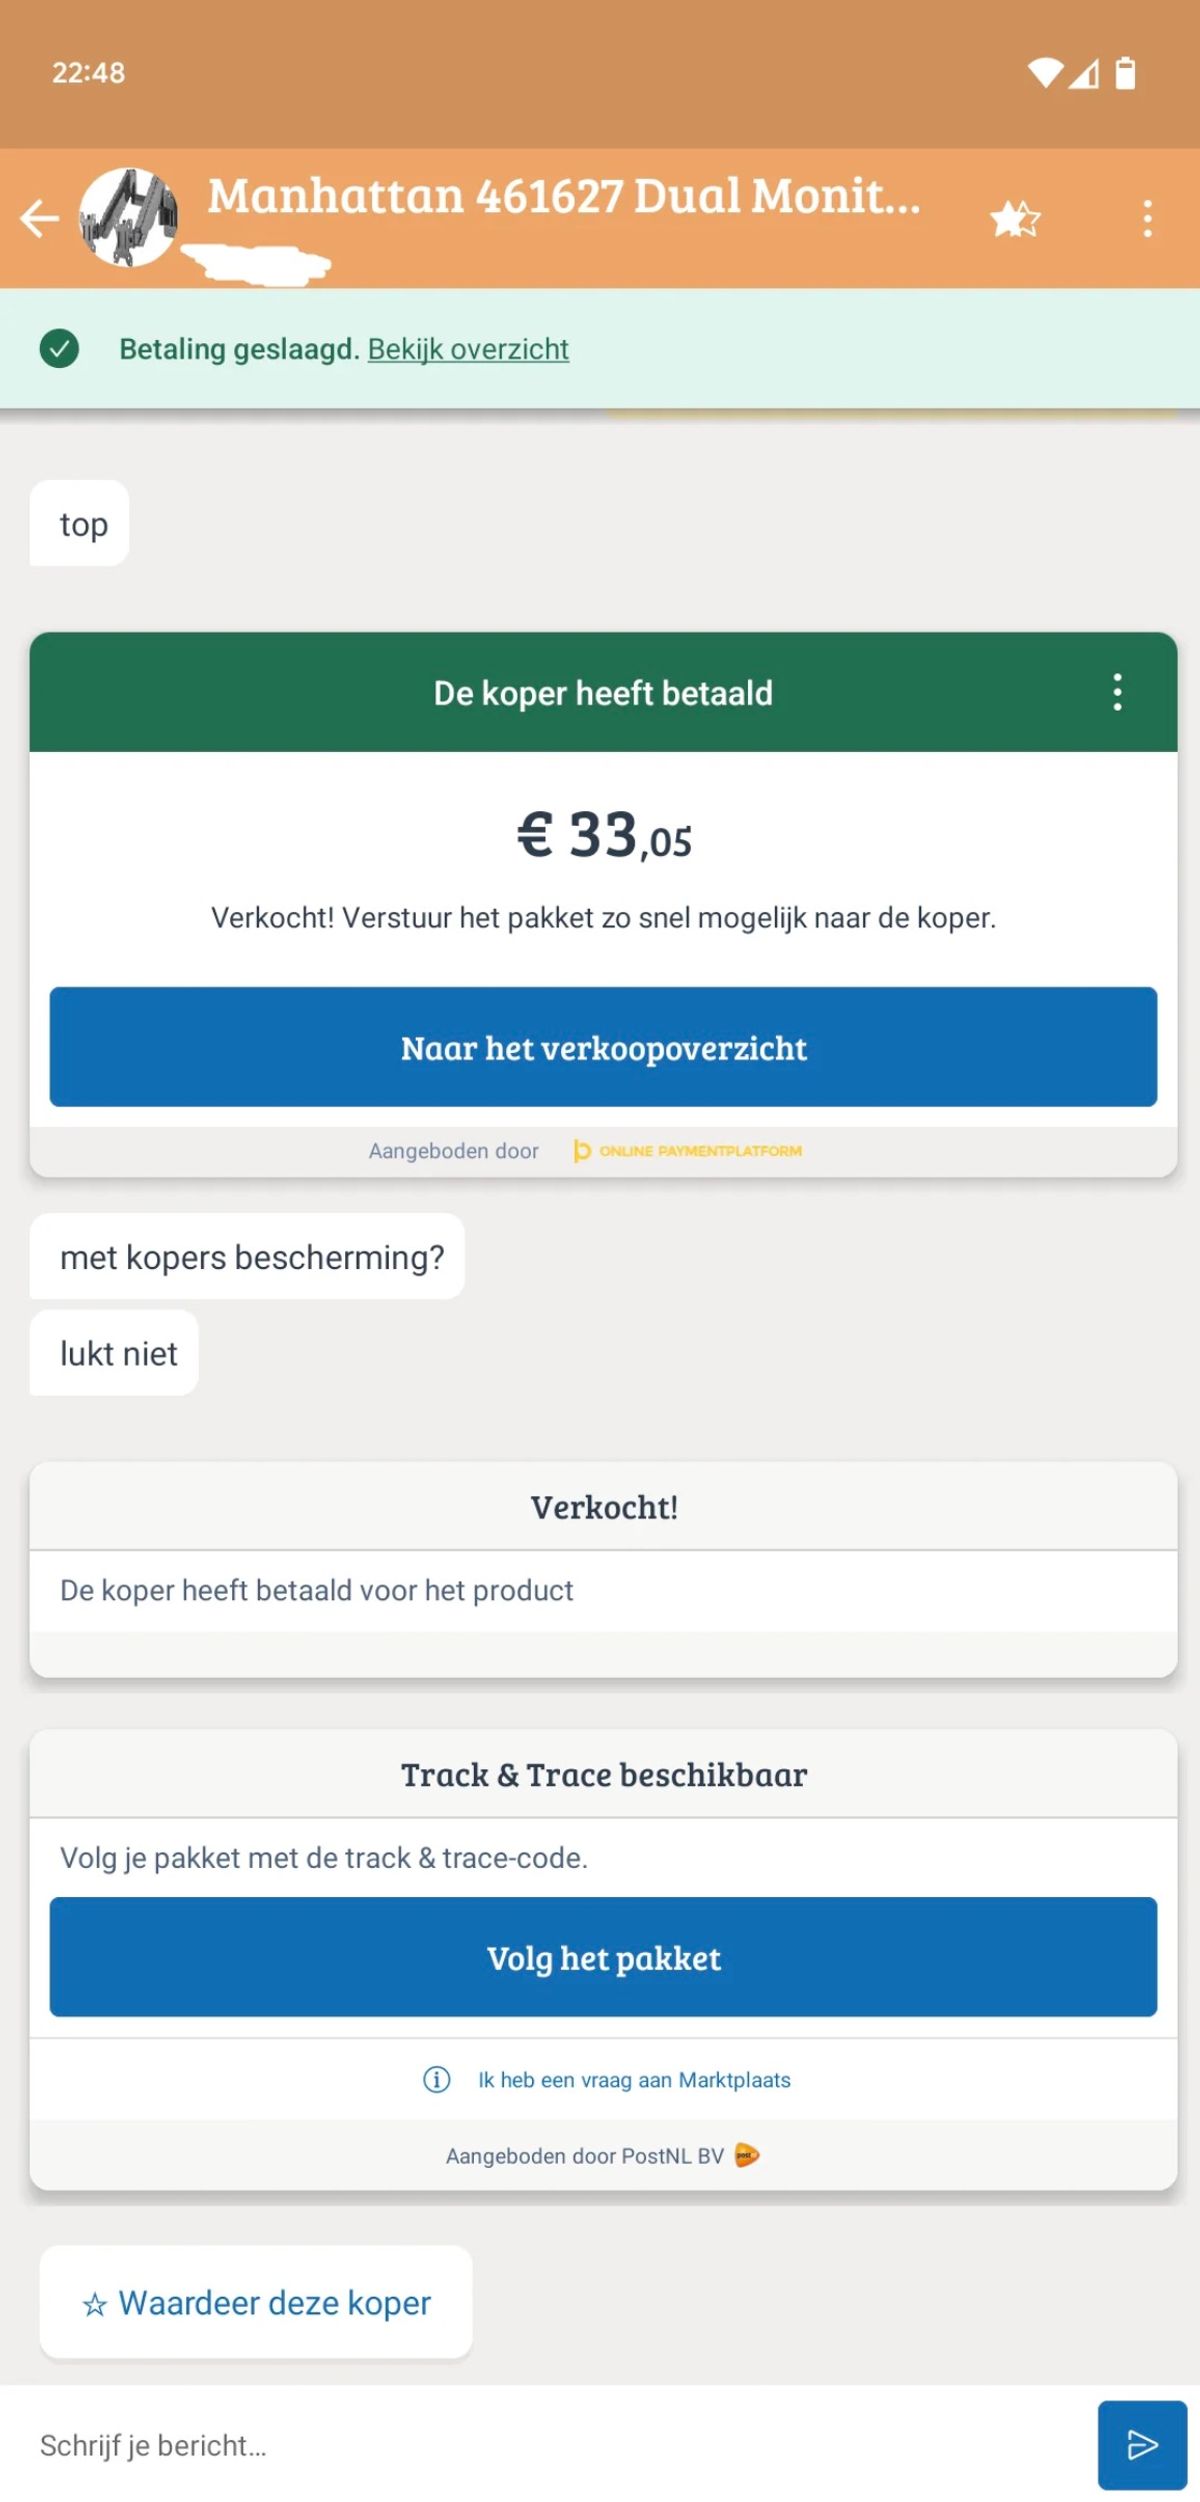Image resolution: width=1200 pixels, height=2502 pixels.
Task: Expand payment card three-dot options menu
Action: pyautogui.click(x=1118, y=692)
